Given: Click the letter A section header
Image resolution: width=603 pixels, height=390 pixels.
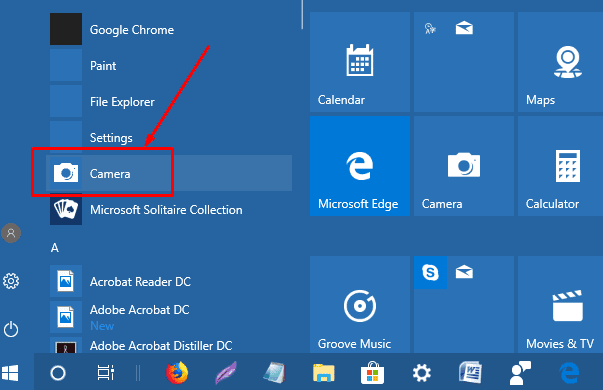Looking at the screenshot, I should [55, 248].
